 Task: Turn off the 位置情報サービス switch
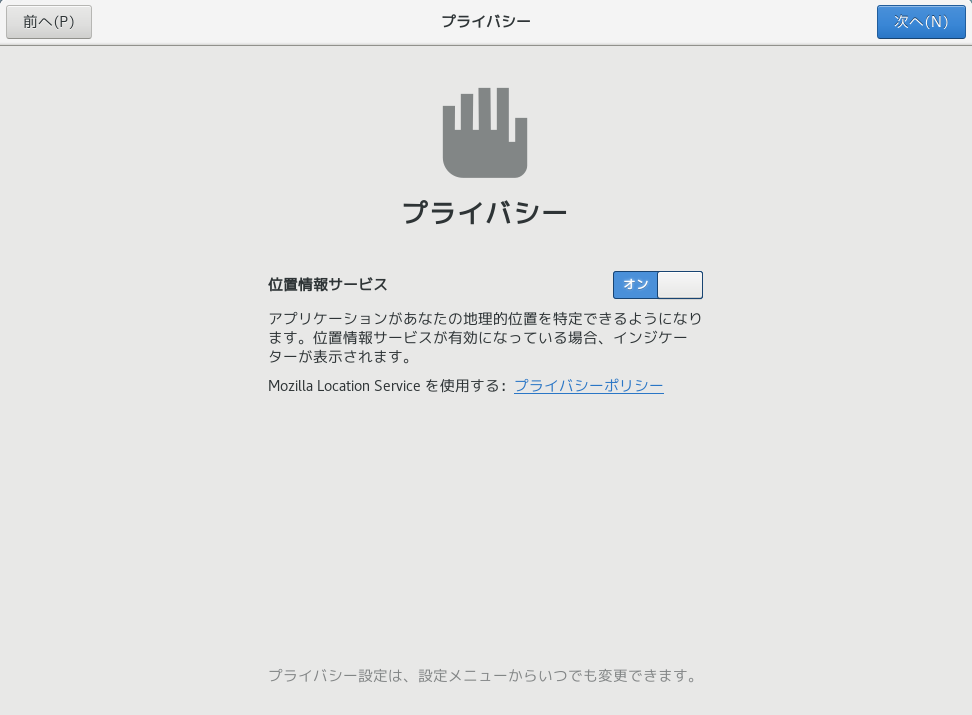[658, 285]
